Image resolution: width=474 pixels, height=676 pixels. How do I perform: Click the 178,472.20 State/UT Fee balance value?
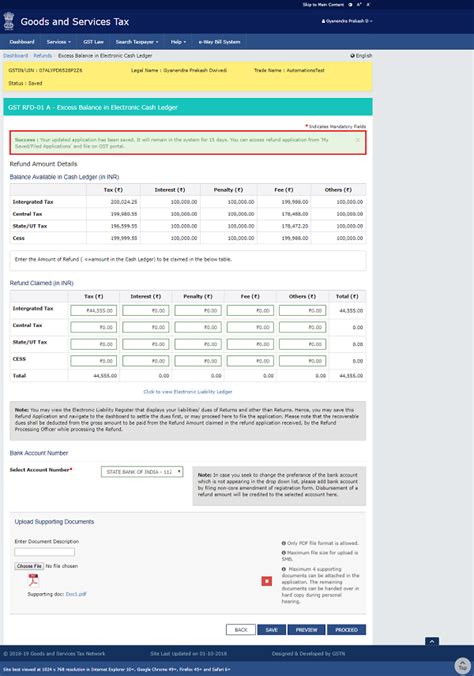[295, 226]
